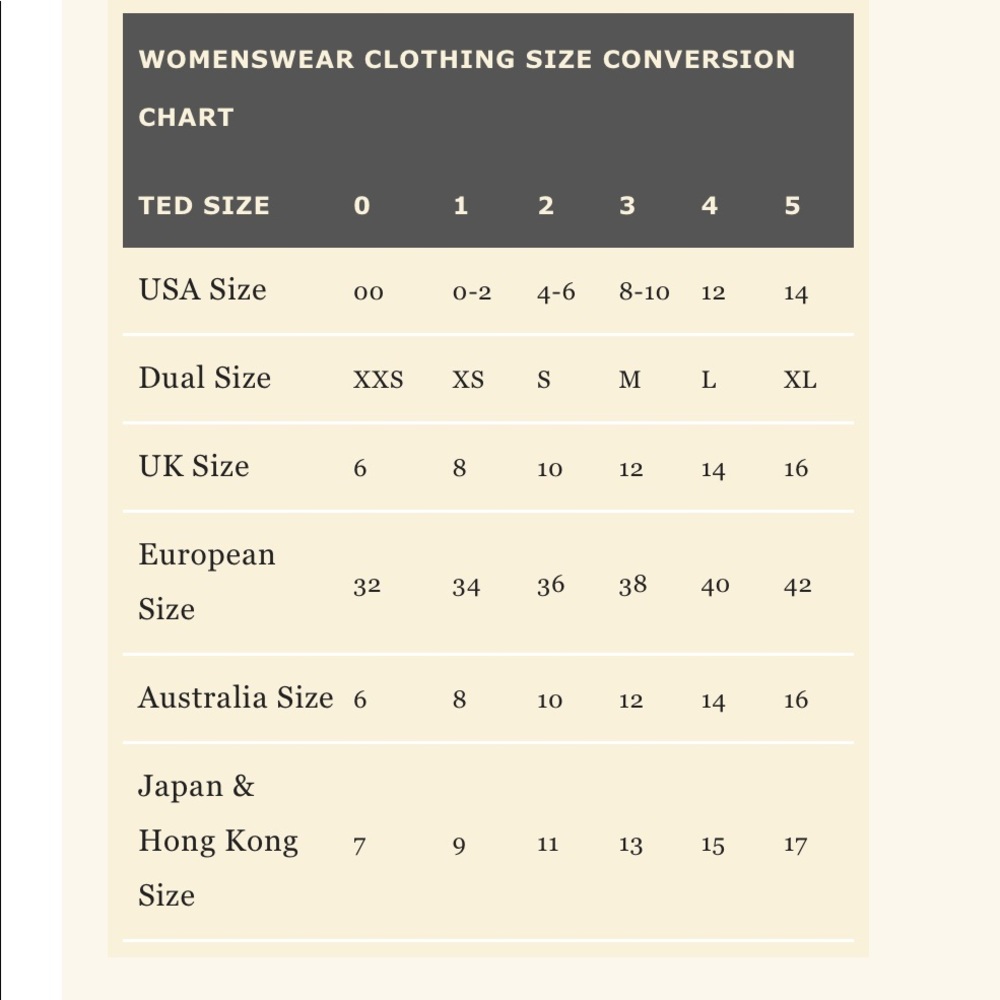Select the USA Size row label
Image resolution: width=1000 pixels, height=1000 pixels.
(202, 290)
